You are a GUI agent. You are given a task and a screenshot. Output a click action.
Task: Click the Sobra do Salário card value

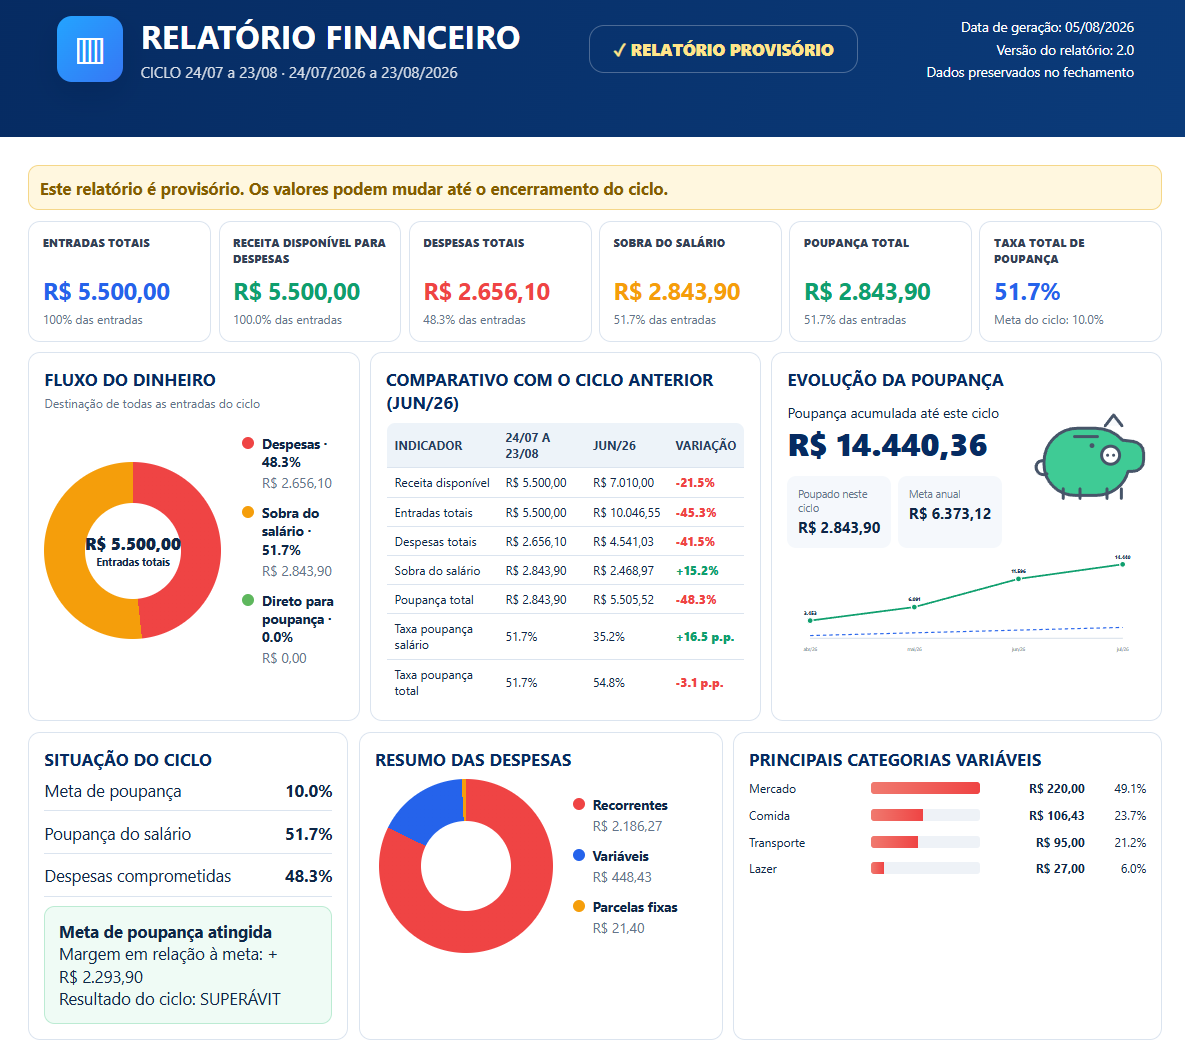676,292
